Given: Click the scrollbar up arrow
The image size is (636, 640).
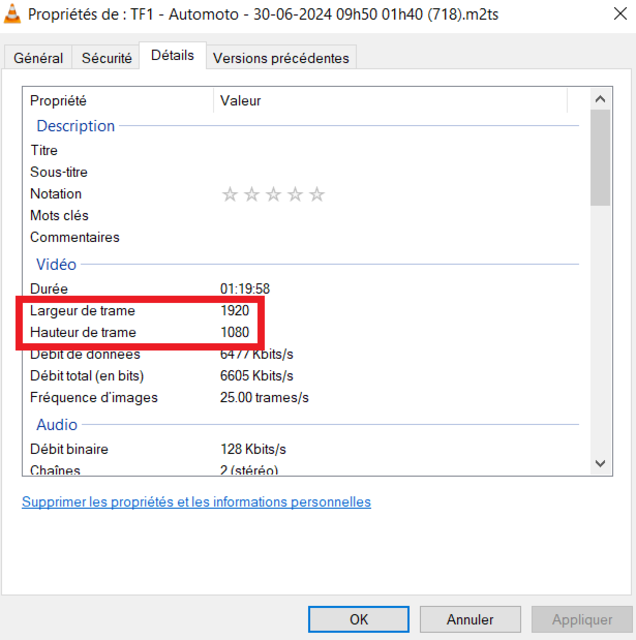Looking at the screenshot, I should click(600, 99).
